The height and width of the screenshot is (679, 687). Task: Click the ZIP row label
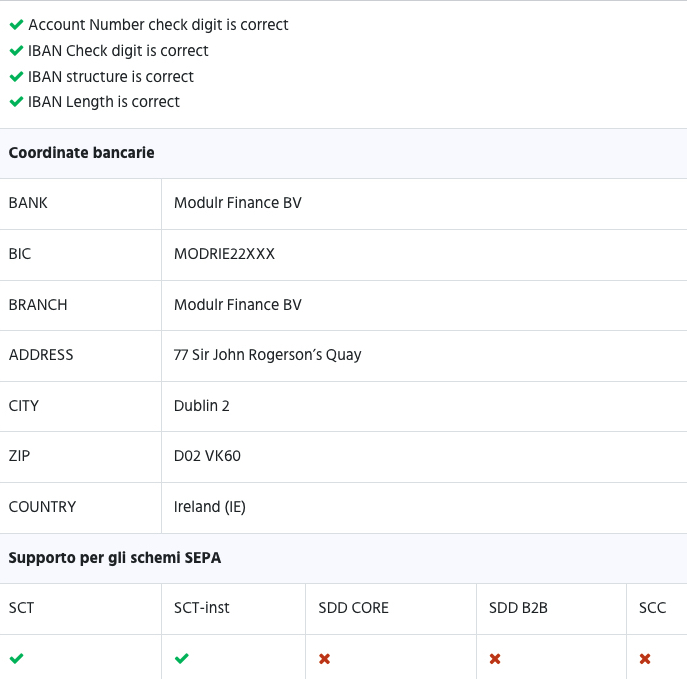19,456
